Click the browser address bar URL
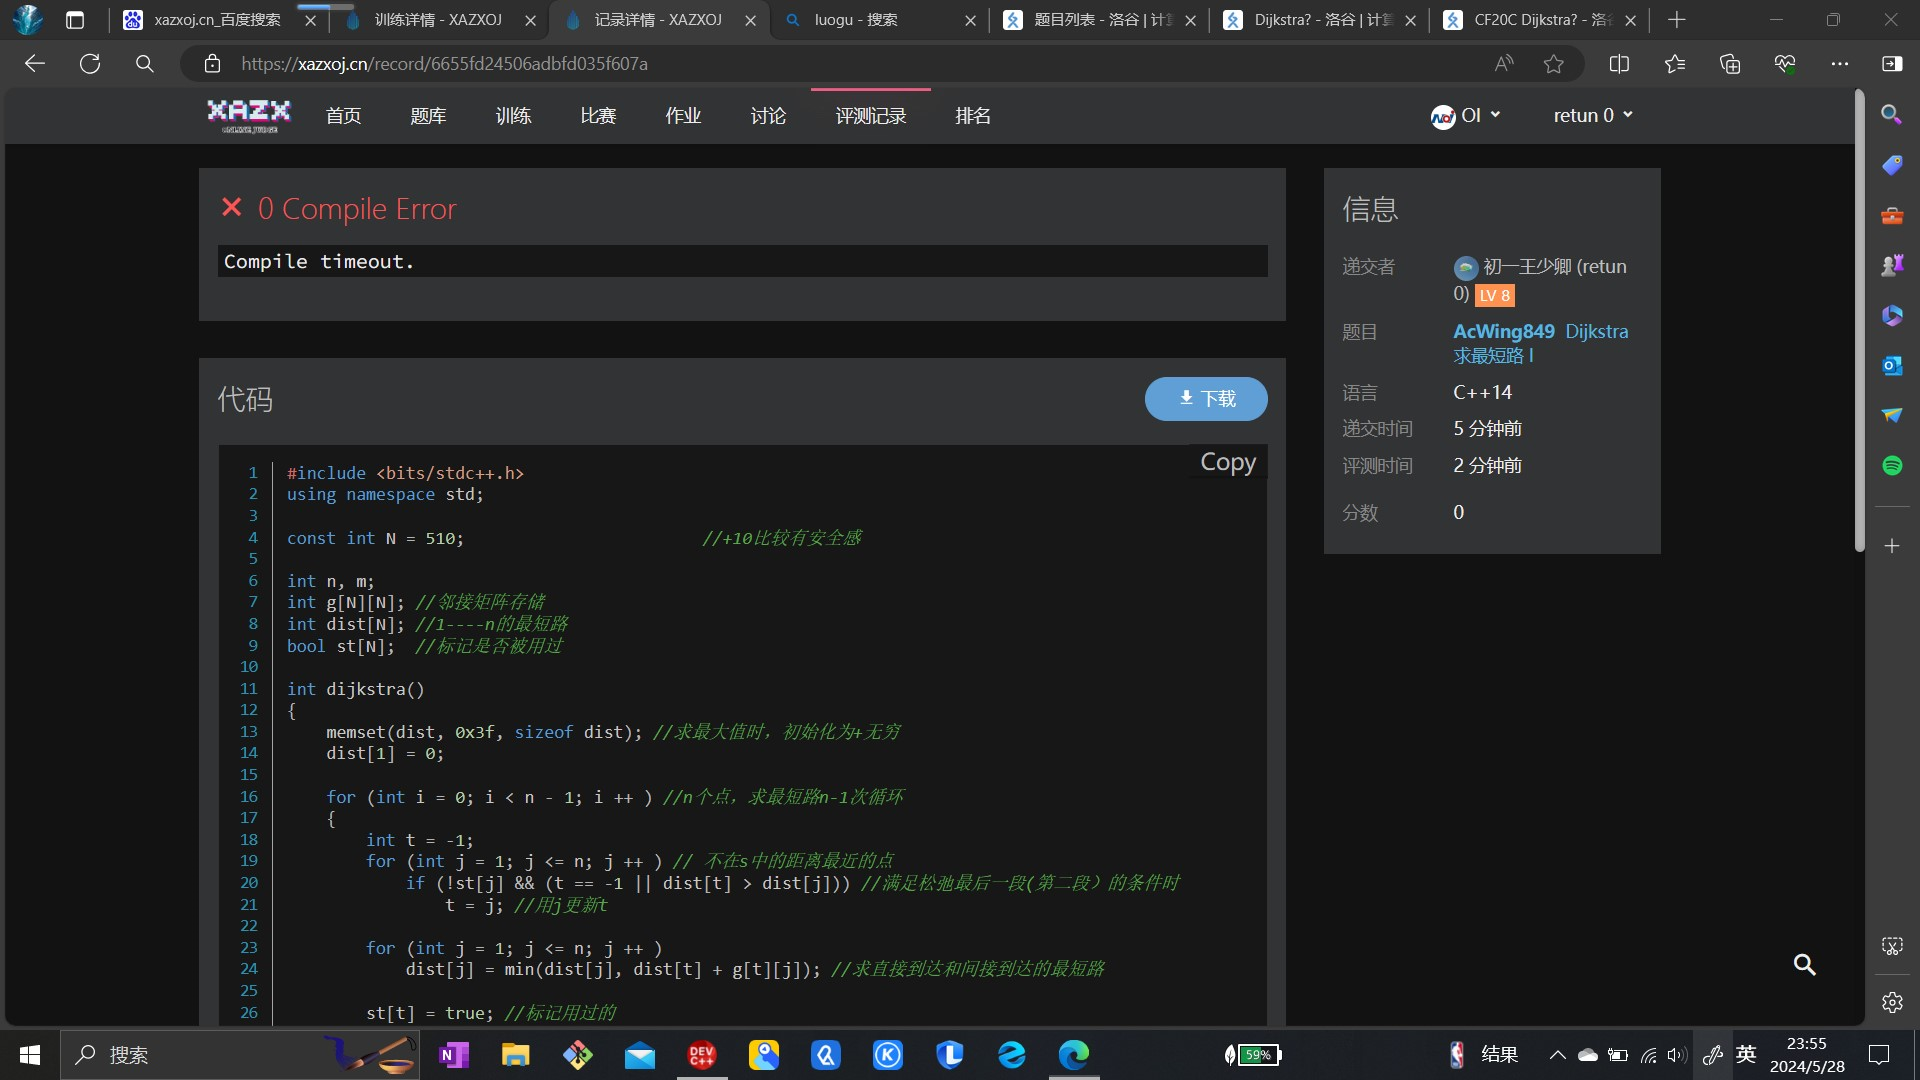 click(x=444, y=64)
